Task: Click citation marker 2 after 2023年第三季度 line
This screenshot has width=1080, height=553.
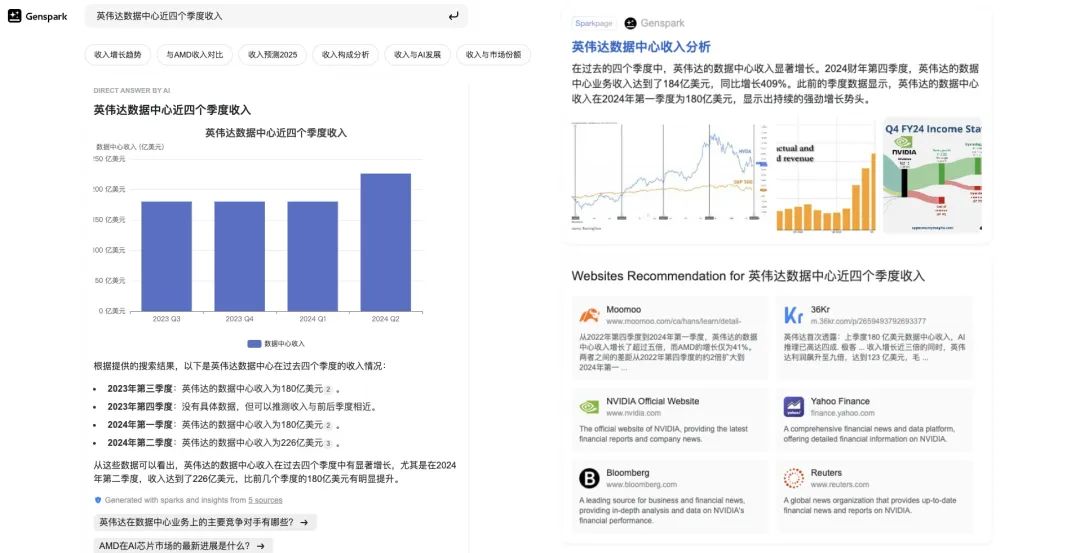Action: [328, 389]
